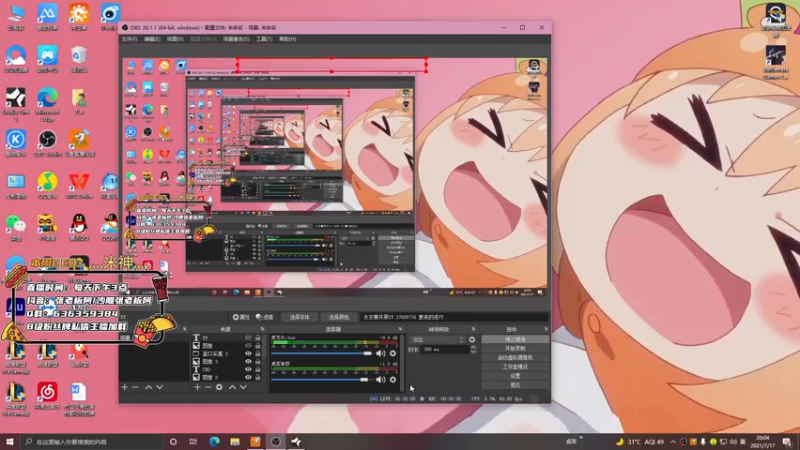Mute the 麦克风/Aux speaker icon
This screenshot has height=450, width=800.
[x=381, y=353]
